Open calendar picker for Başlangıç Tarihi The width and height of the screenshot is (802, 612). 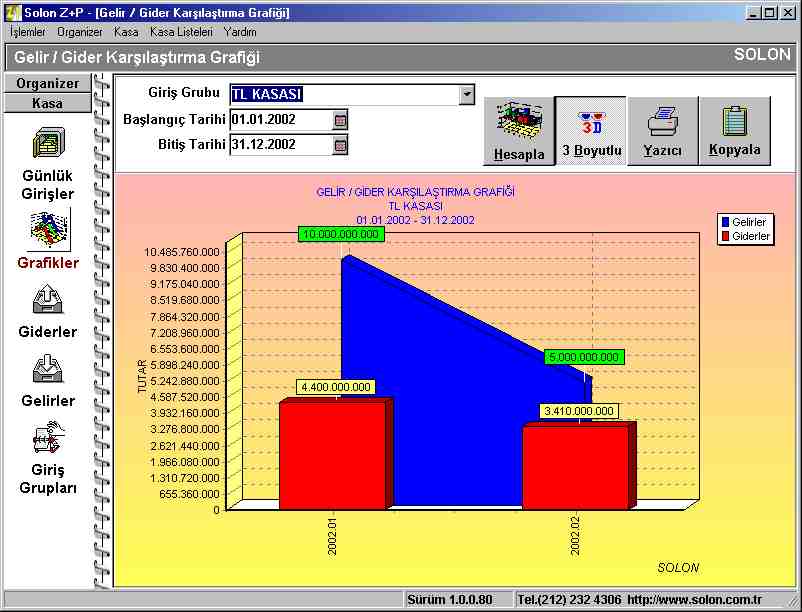(x=340, y=120)
